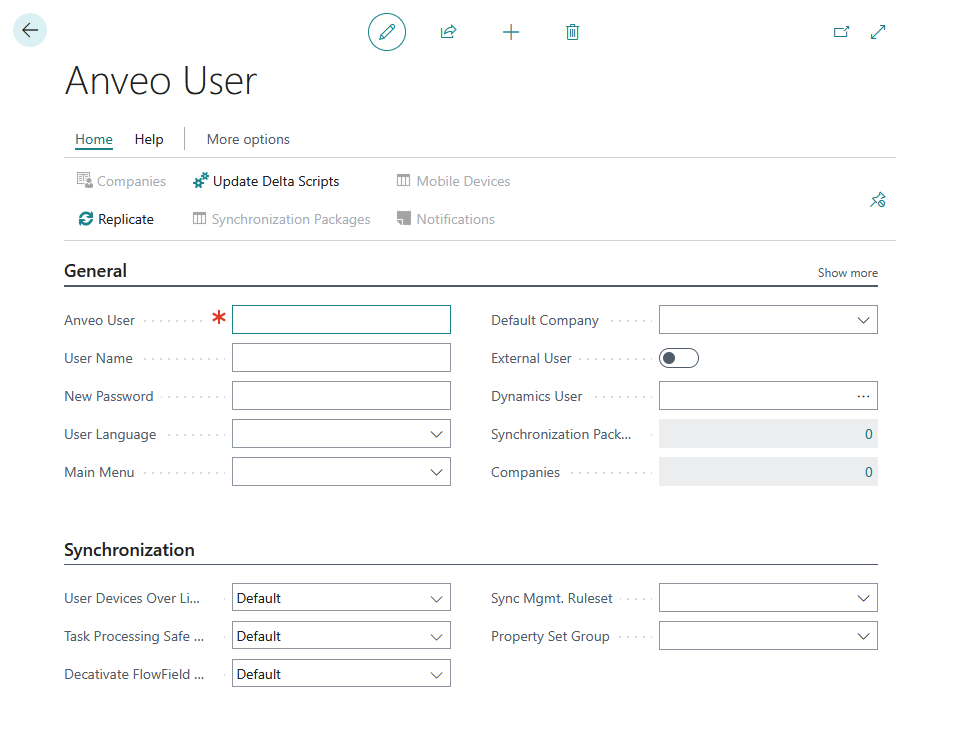Click the Update Delta Scripts gear icon

tap(201, 181)
